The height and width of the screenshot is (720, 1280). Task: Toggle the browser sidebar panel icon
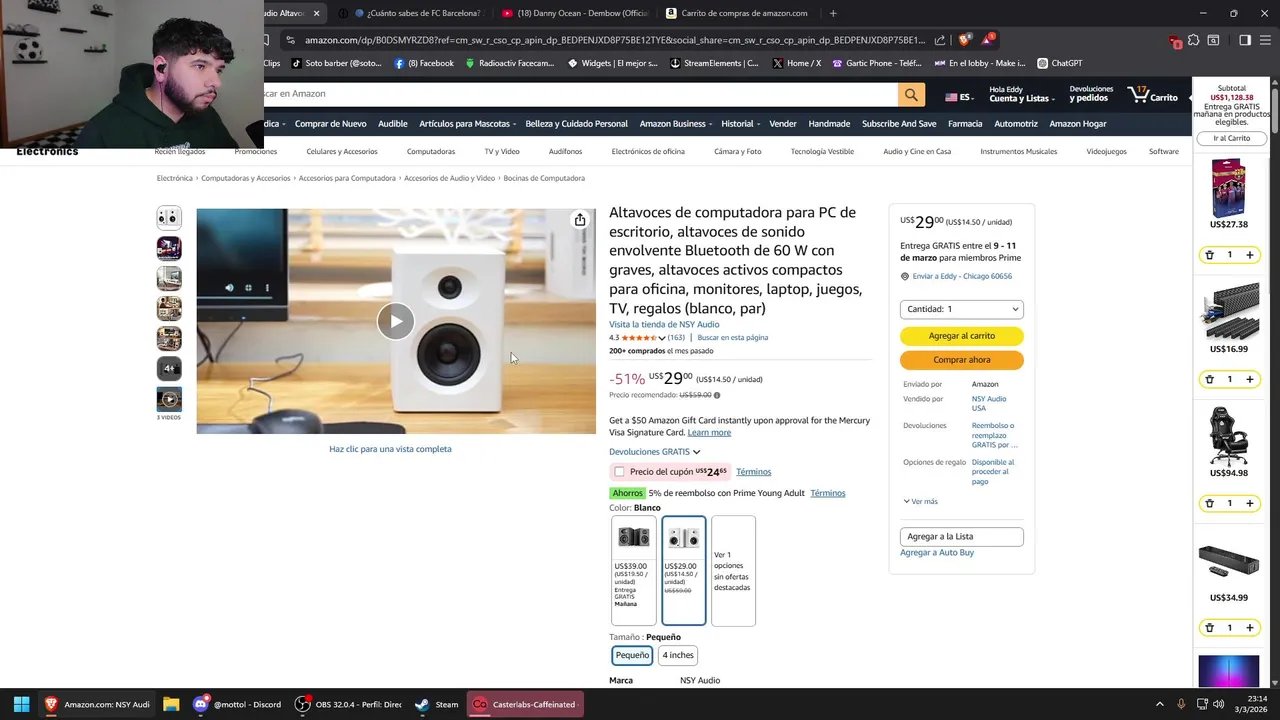click(1245, 40)
